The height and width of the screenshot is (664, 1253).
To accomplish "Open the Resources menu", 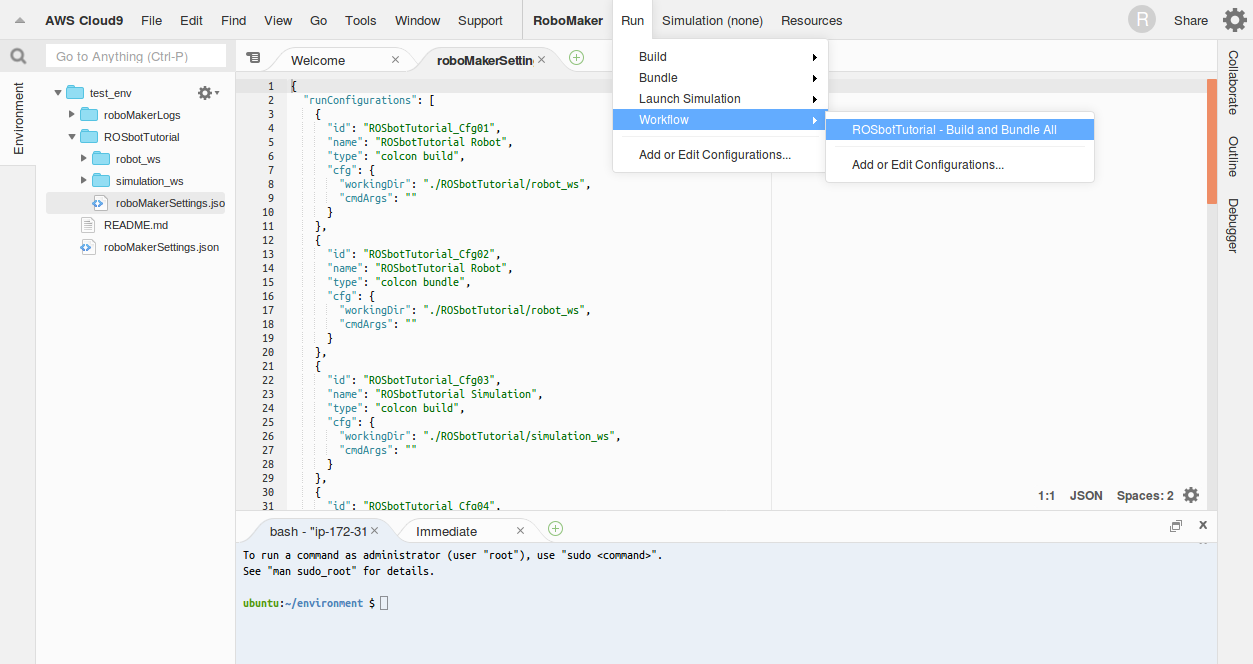I will (x=812, y=20).
